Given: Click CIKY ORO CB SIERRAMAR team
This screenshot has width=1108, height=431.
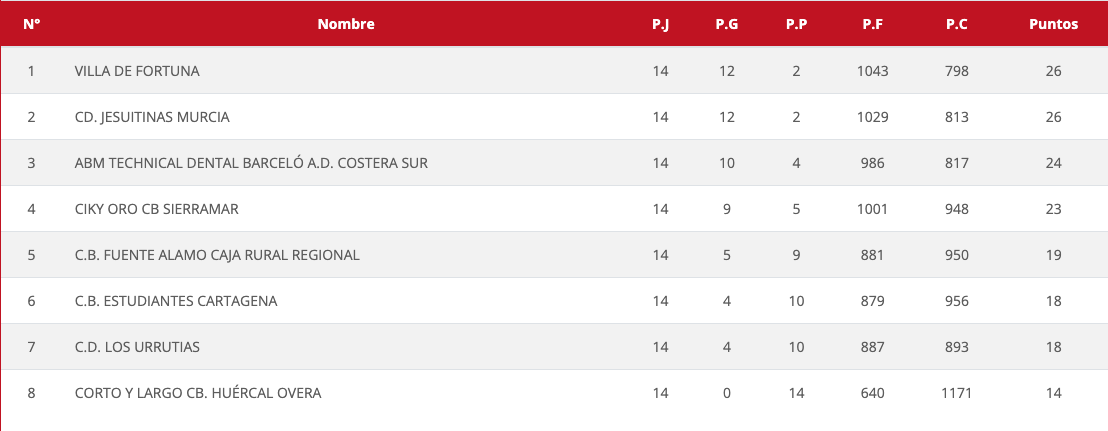Looking at the screenshot, I should point(157,209).
